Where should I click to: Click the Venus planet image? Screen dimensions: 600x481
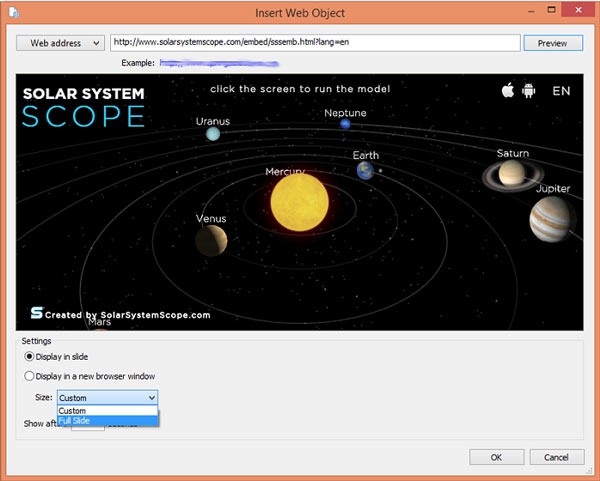(x=211, y=240)
